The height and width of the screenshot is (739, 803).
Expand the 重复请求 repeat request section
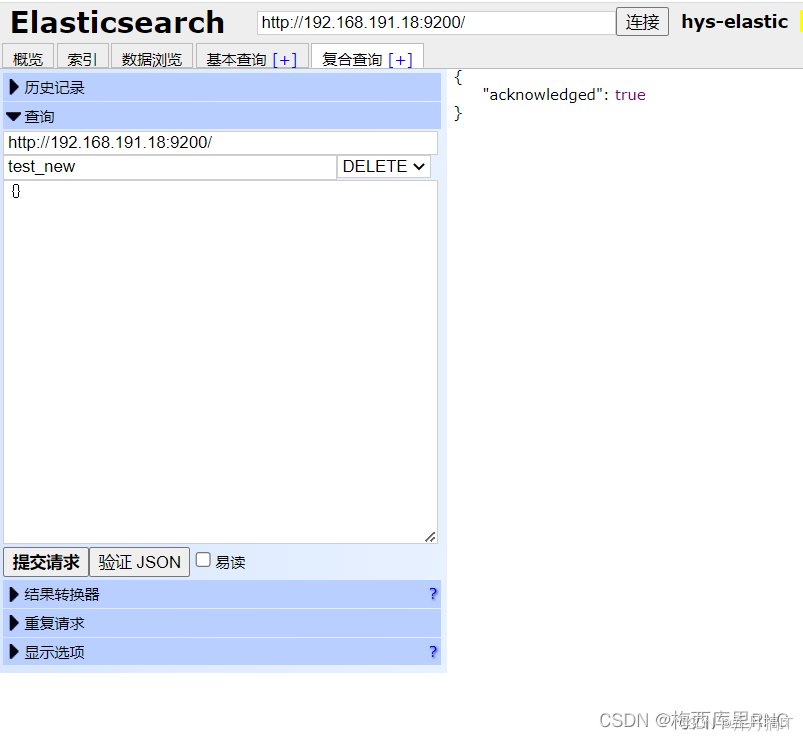pyautogui.click(x=222, y=623)
